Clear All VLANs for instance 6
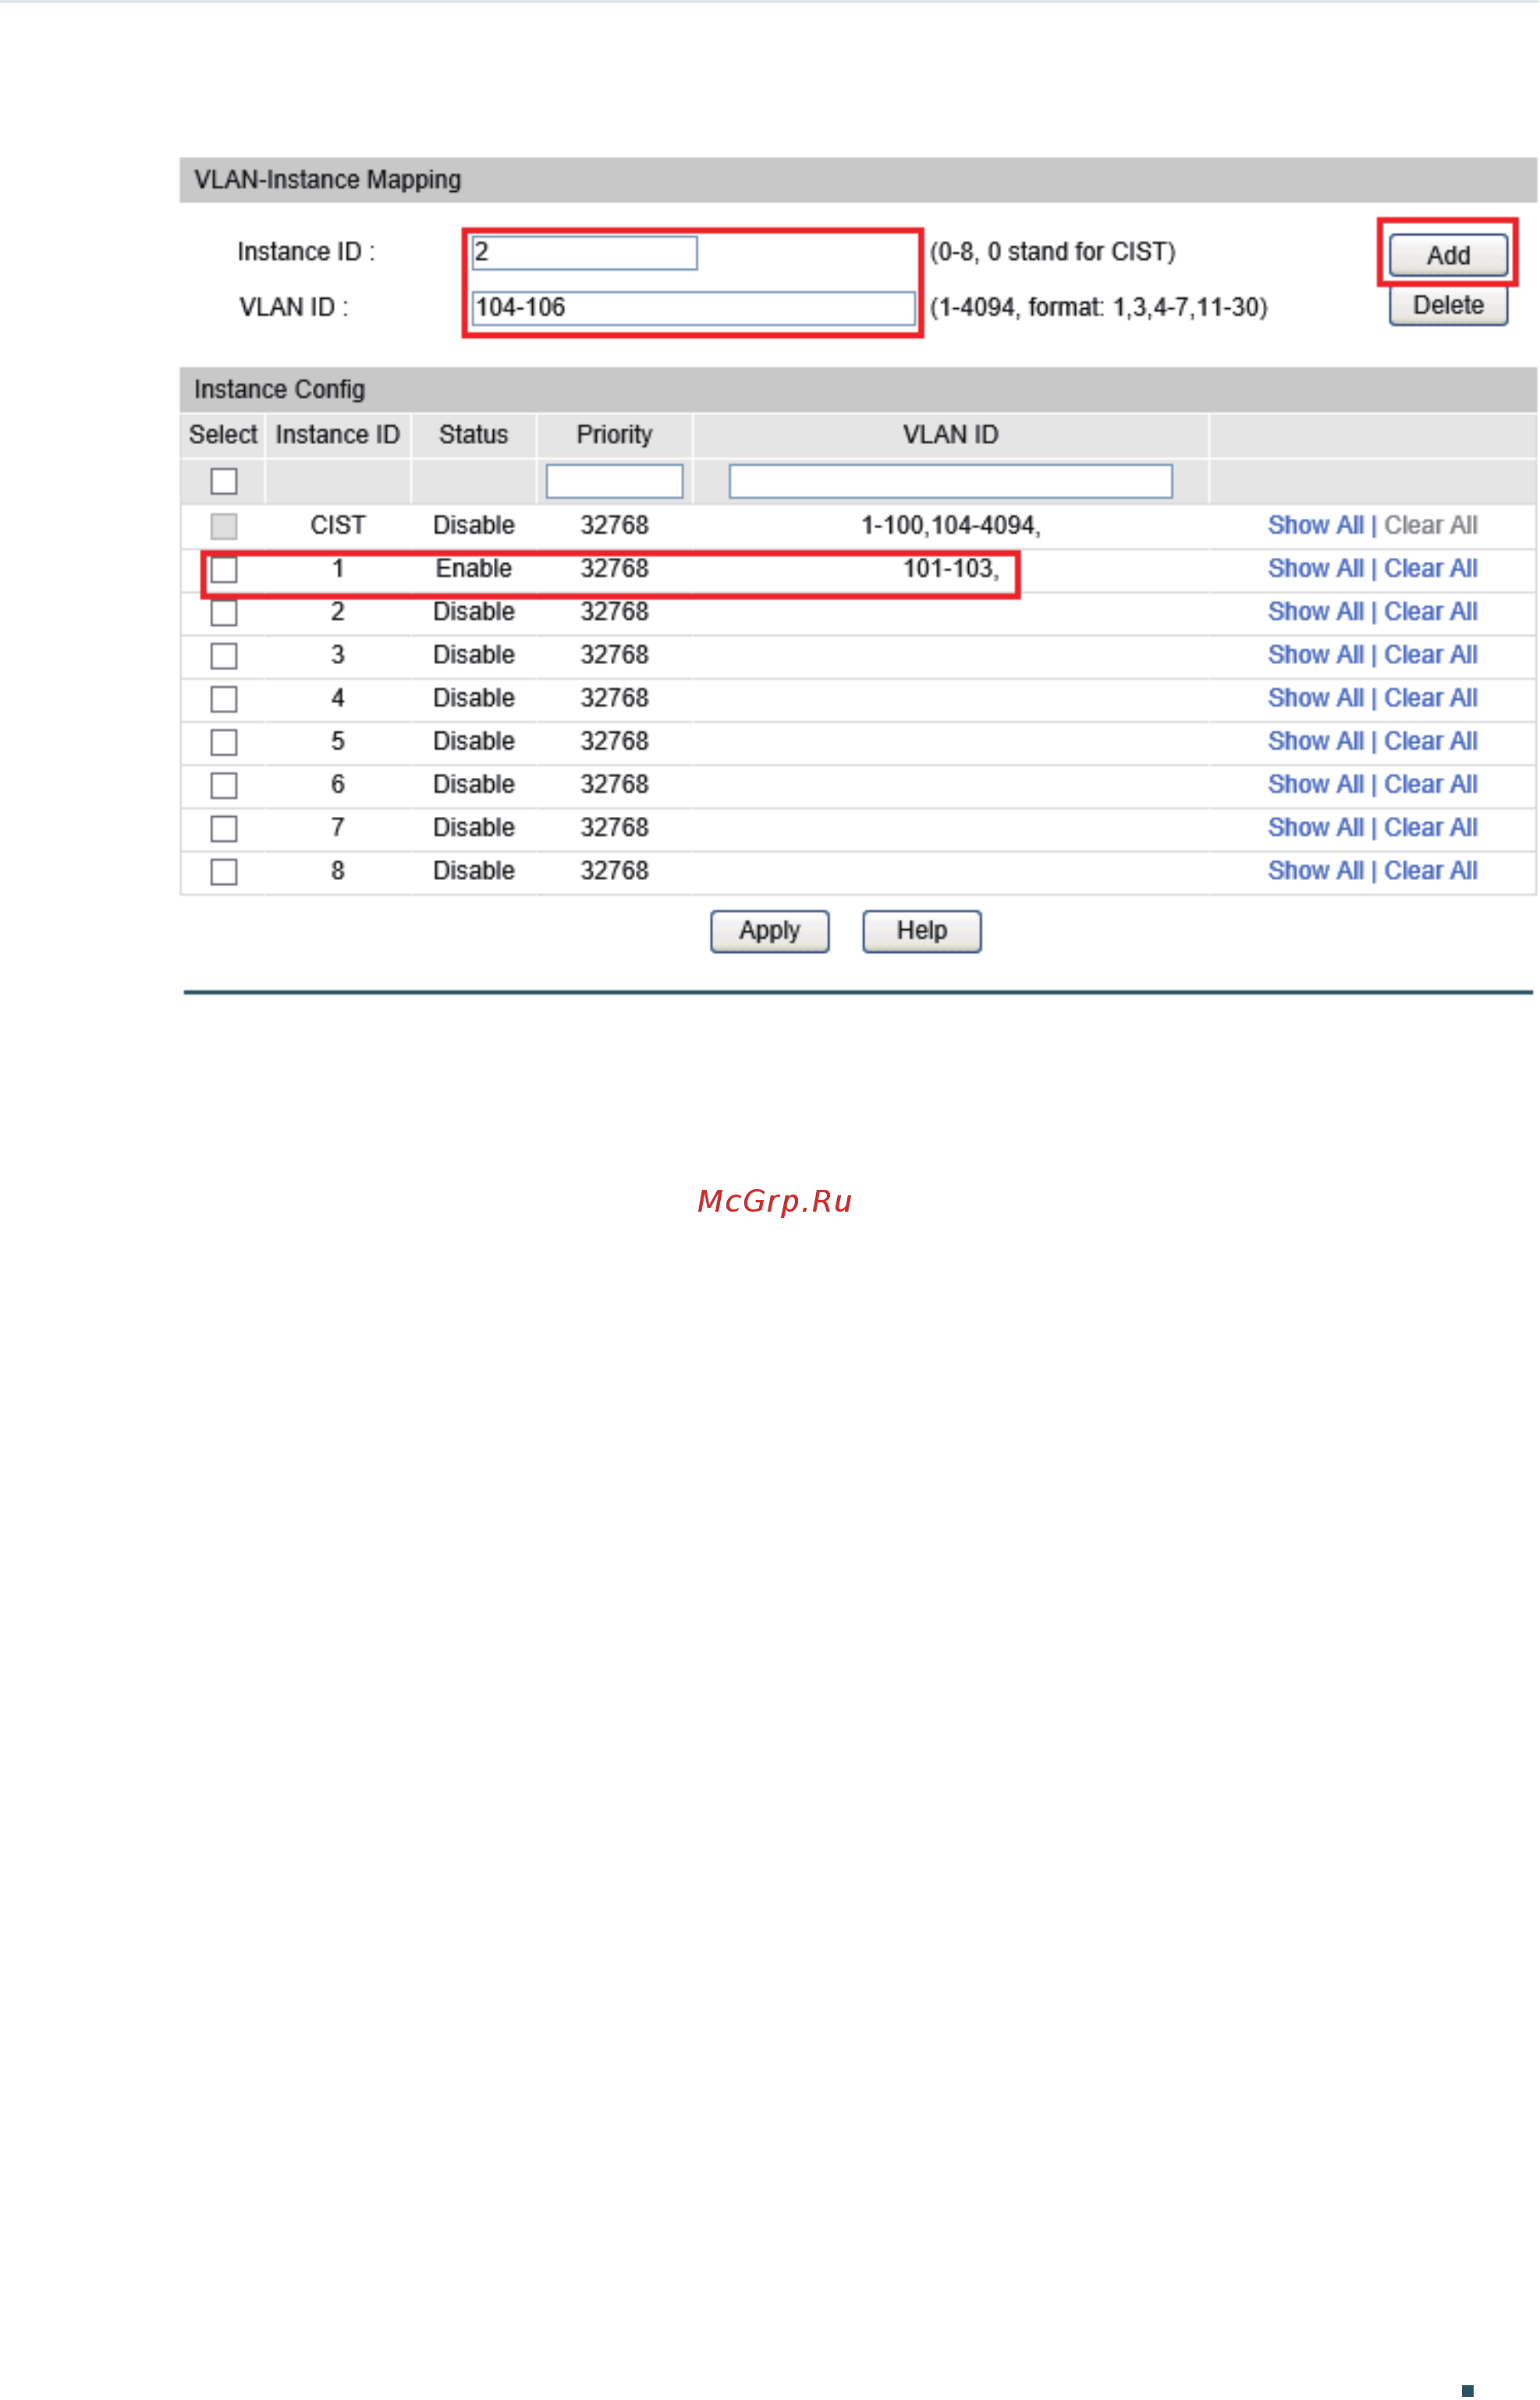 [1430, 783]
